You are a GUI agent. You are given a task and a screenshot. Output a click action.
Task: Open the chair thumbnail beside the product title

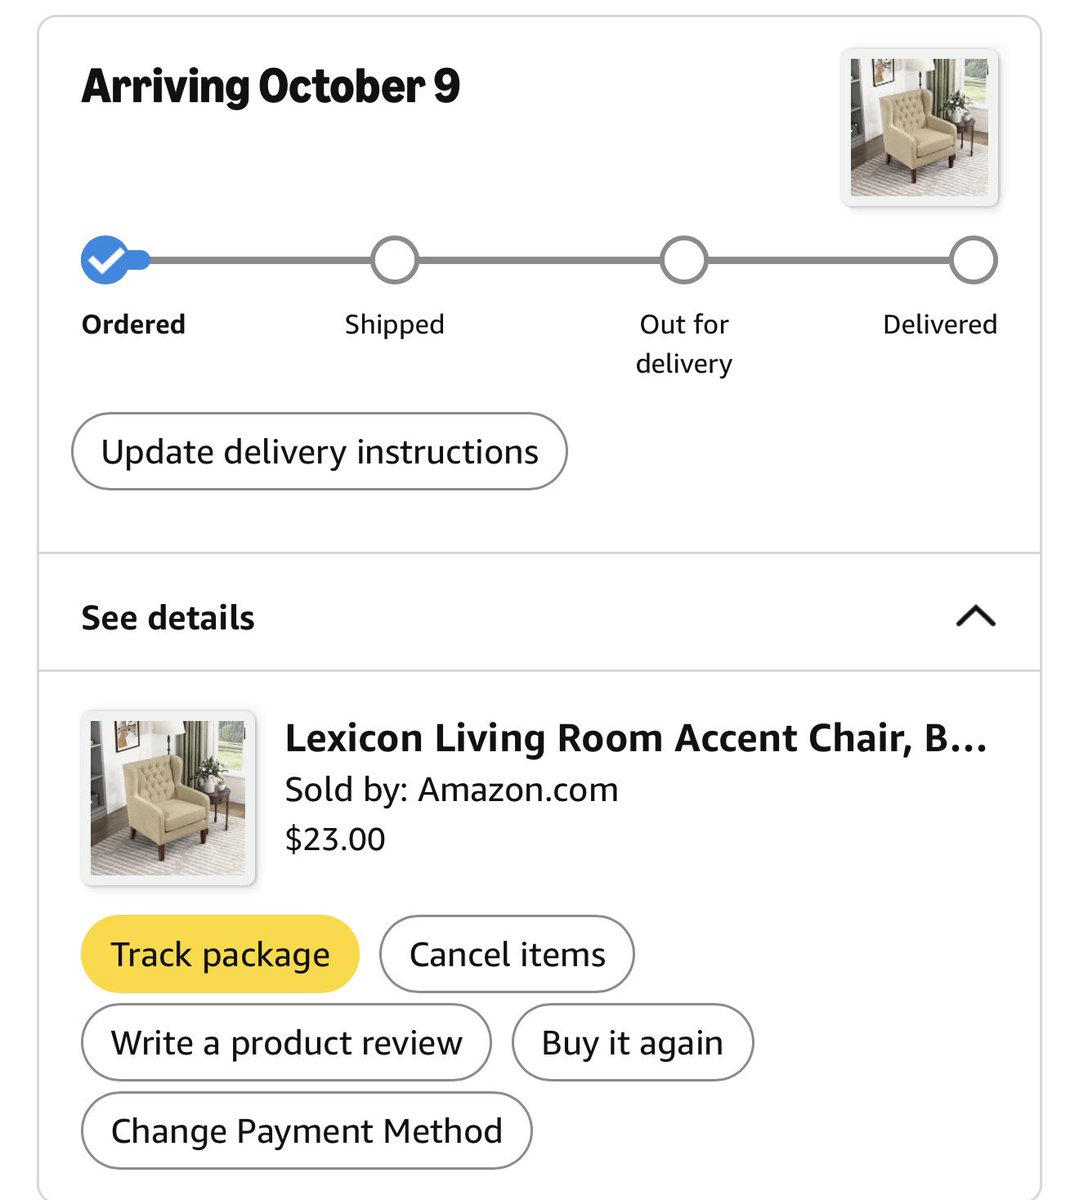pyautogui.click(x=168, y=798)
